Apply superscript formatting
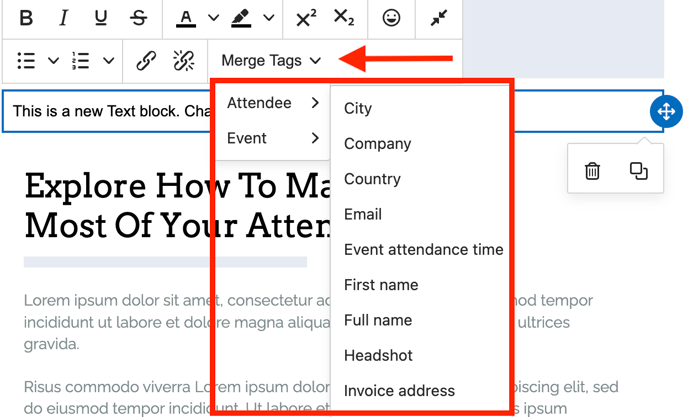Image resolution: width=688 pixels, height=417 pixels. click(x=306, y=18)
